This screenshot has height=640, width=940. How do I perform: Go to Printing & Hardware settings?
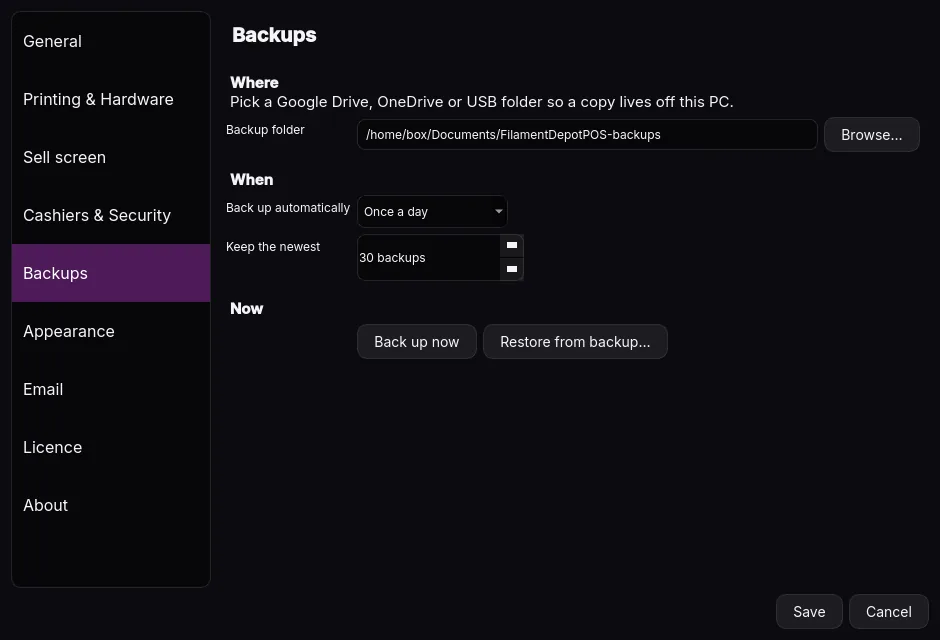pyautogui.click(x=111, y=99)
